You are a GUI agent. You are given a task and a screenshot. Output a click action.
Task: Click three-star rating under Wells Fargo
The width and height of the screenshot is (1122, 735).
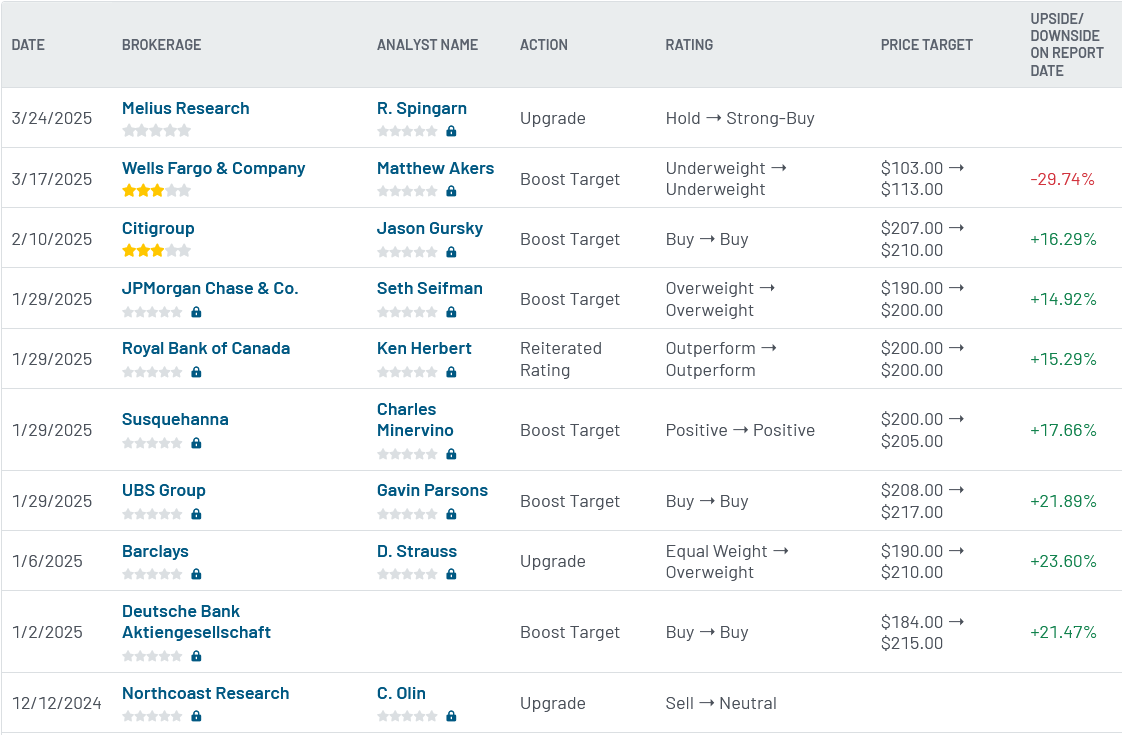tap(157, 190)
